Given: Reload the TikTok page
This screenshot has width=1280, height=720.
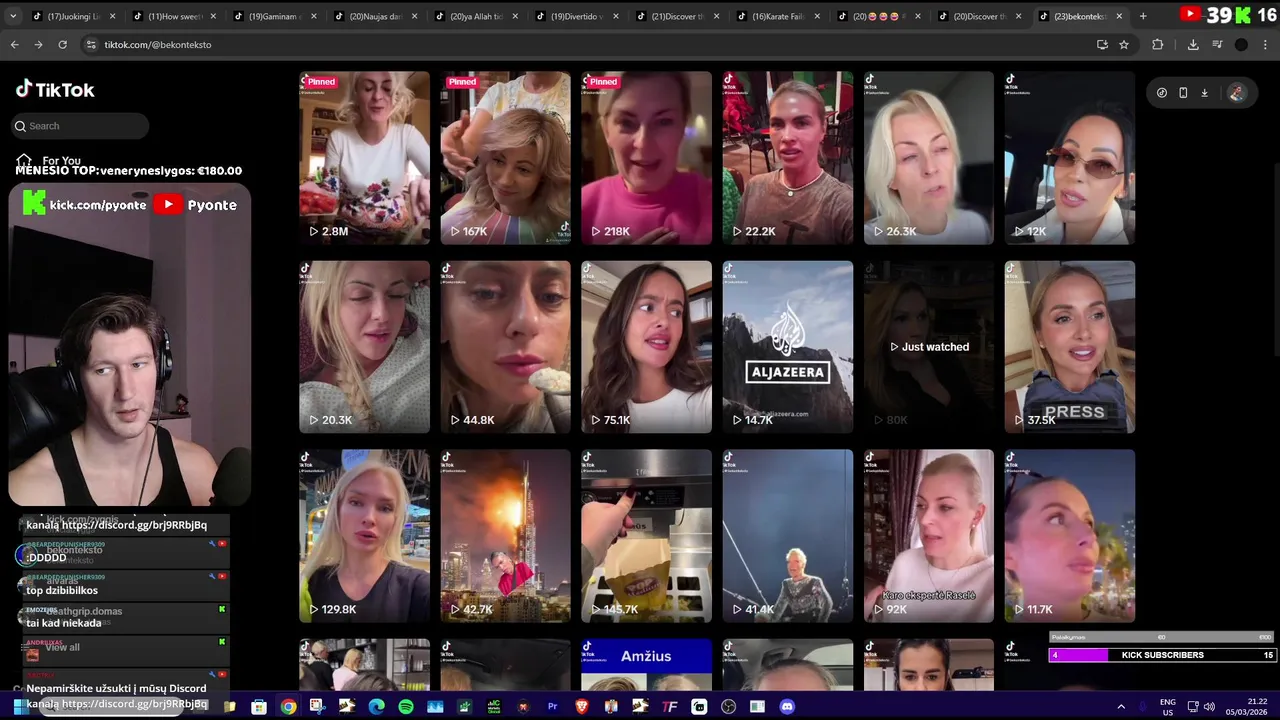Looking at the screenshot, I should pyautogui.click(x=62, y=45).
